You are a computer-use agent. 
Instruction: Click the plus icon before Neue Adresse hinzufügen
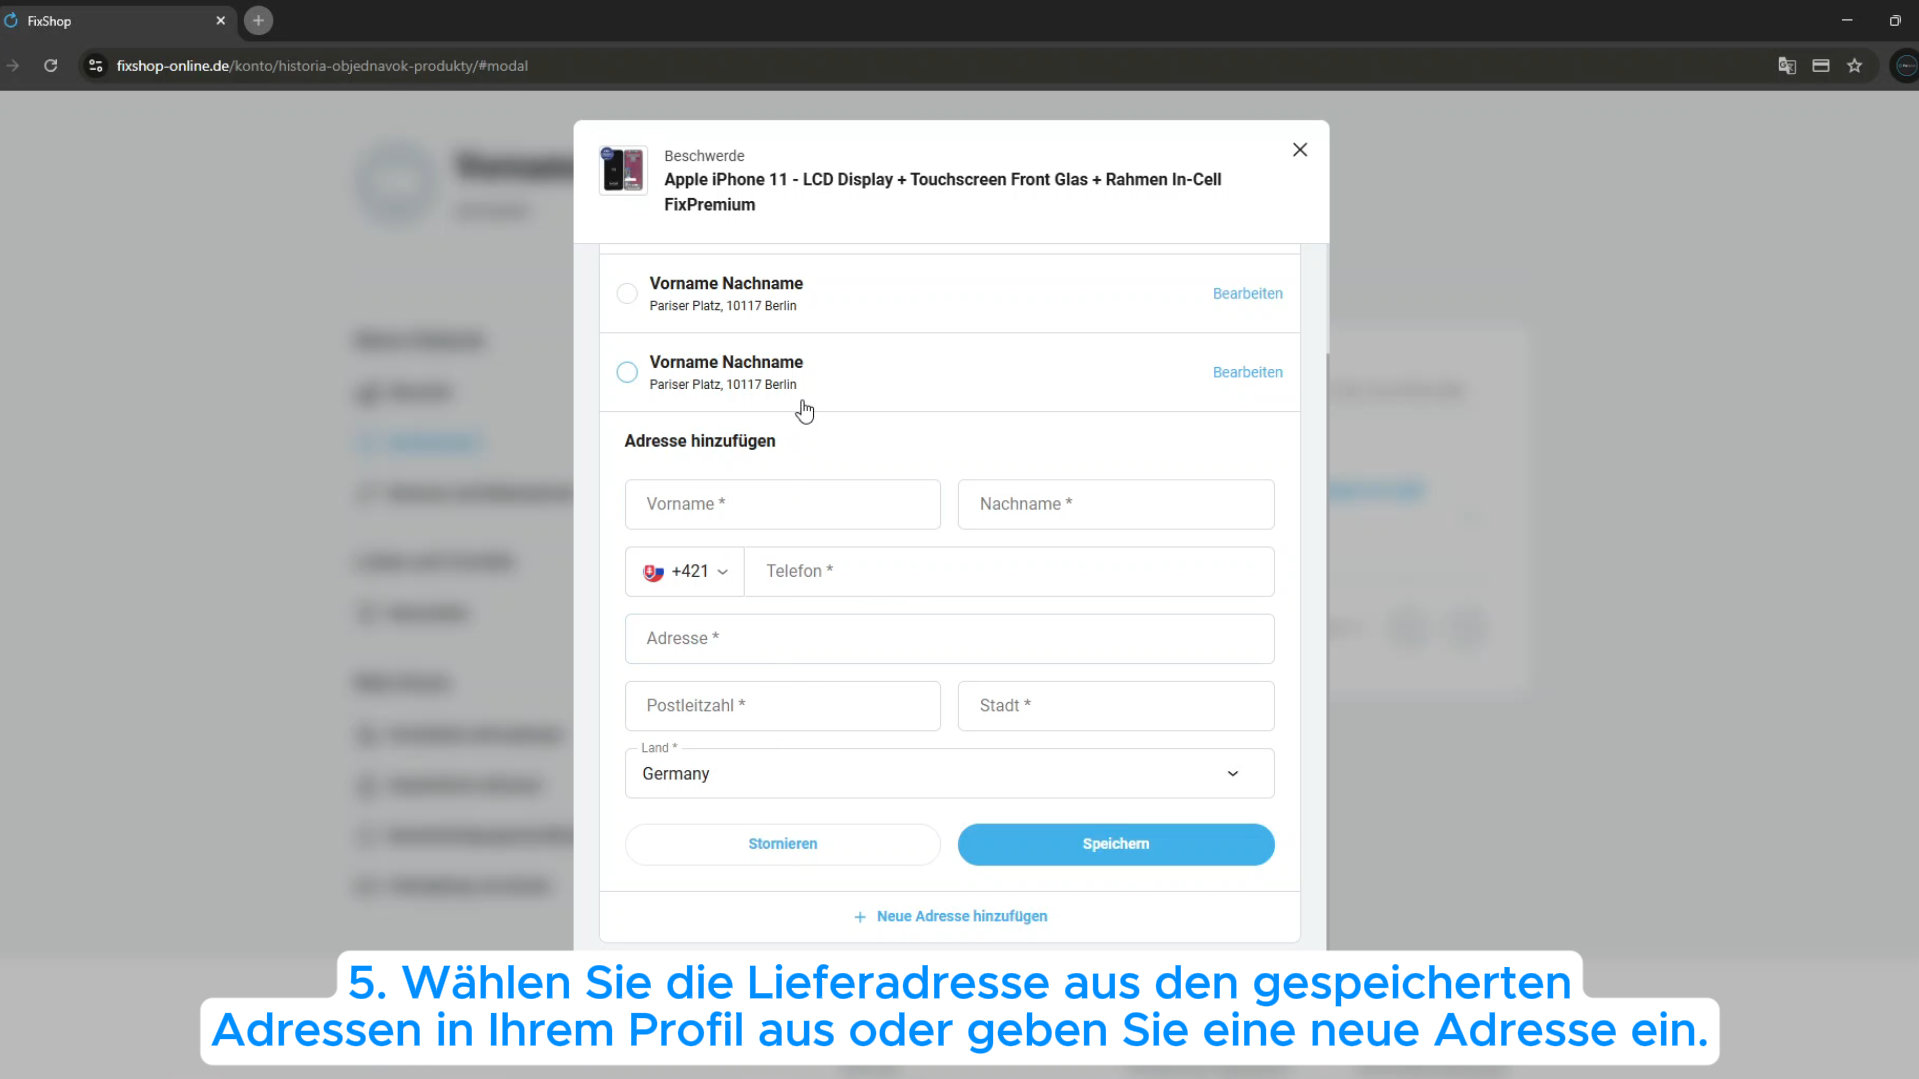point(859,917)
